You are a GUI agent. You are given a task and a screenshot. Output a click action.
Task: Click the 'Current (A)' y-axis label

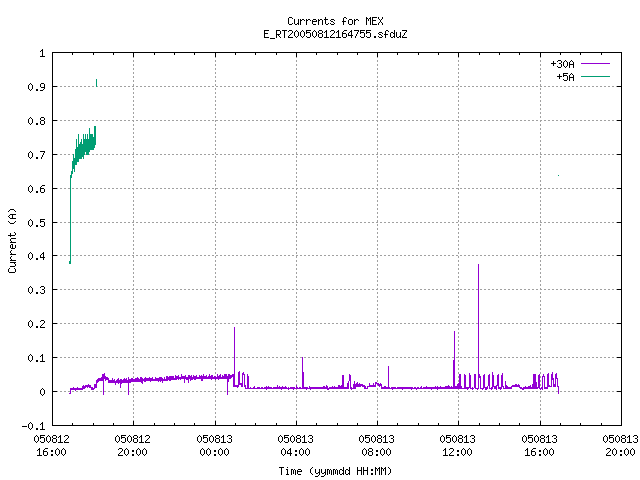point(12,240)
